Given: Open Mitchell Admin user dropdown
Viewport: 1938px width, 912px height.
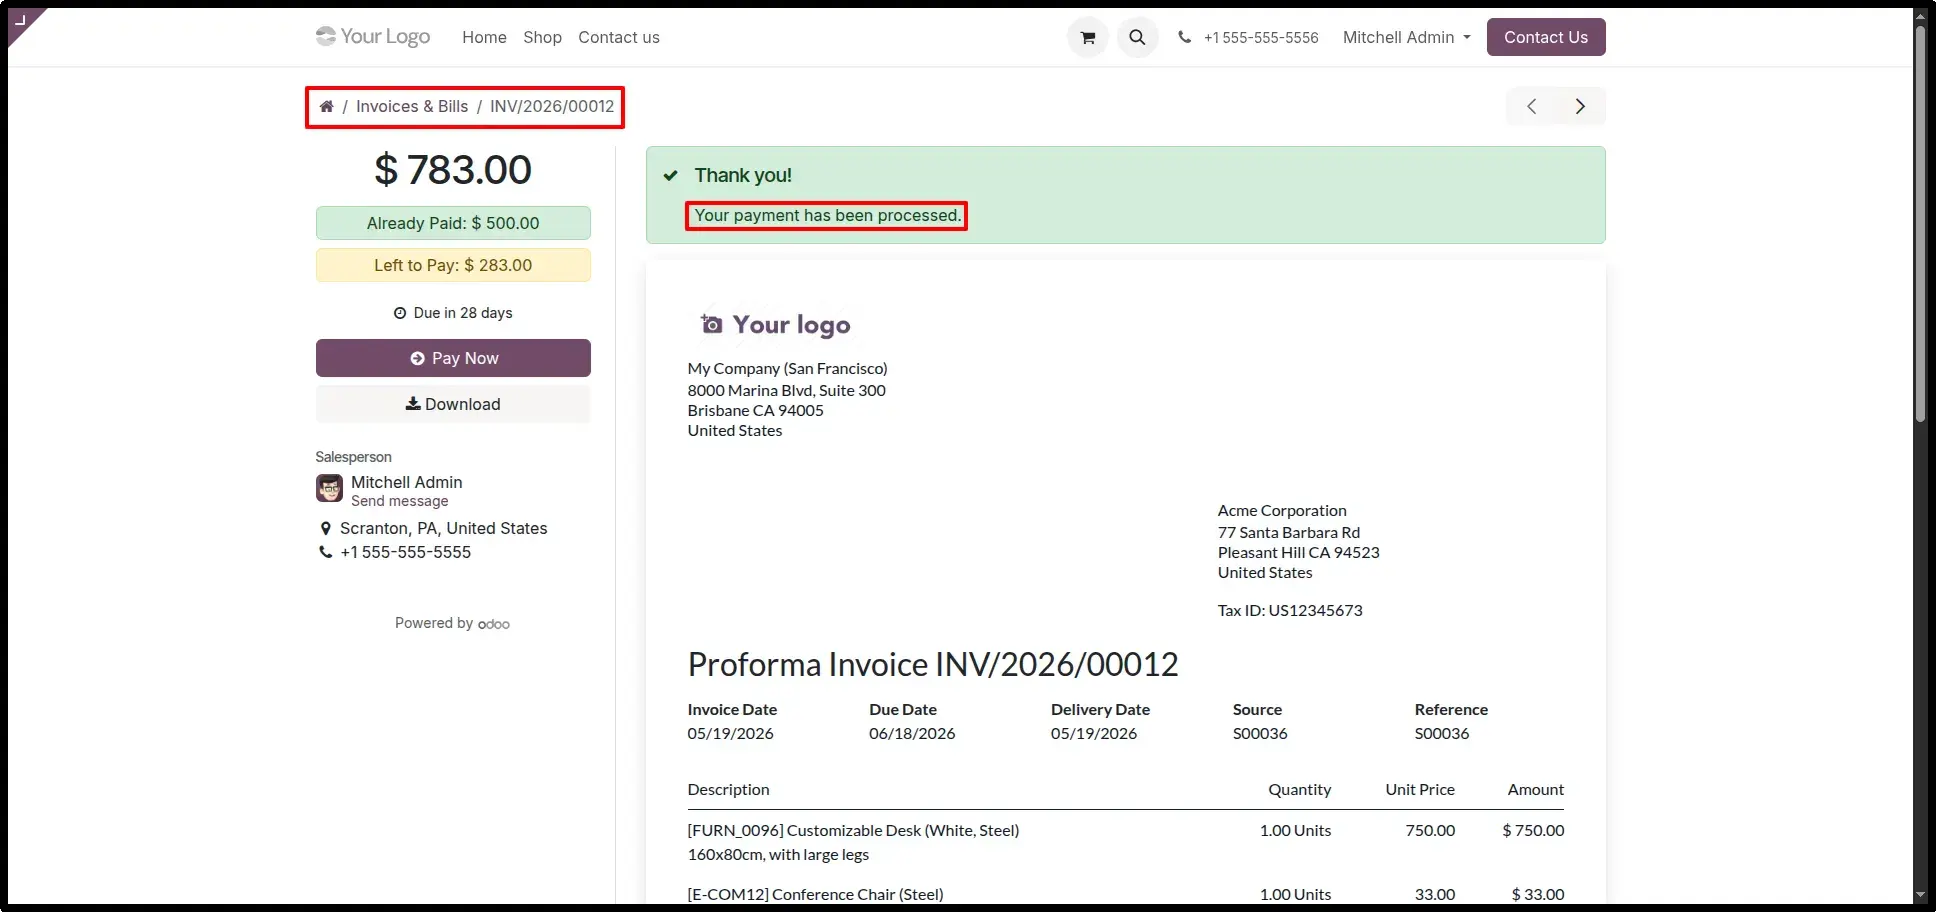Looking at the screenshot, I should 1406,38.
